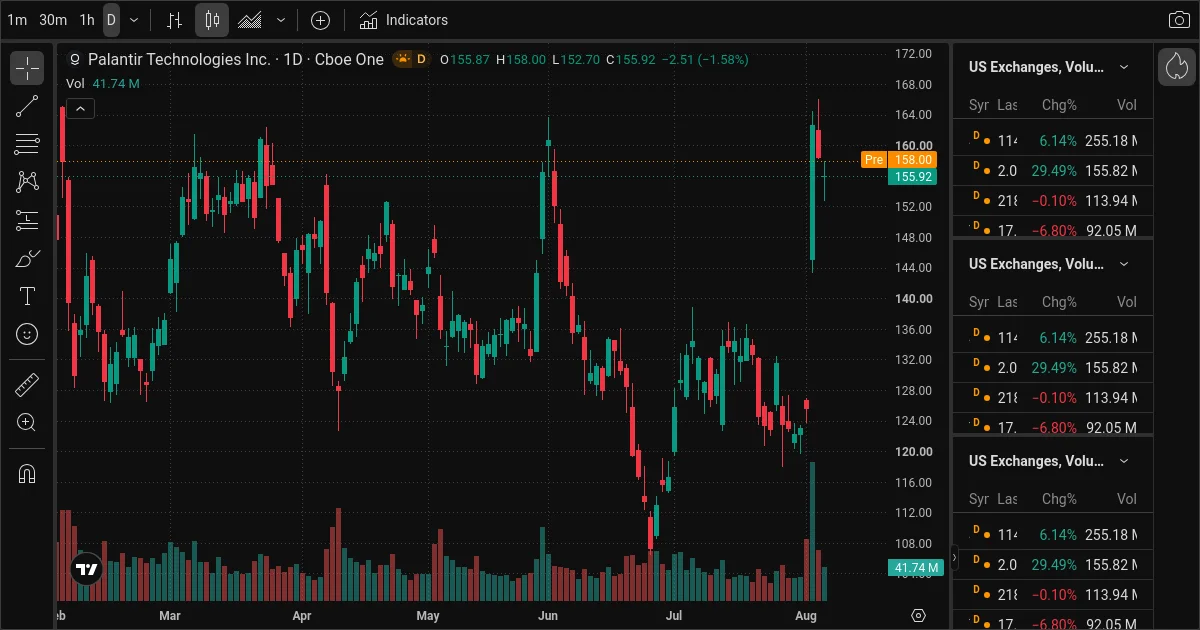
Task: Select the trend line drawing tool
Action: pyautogui.click(x=27, y=106)
